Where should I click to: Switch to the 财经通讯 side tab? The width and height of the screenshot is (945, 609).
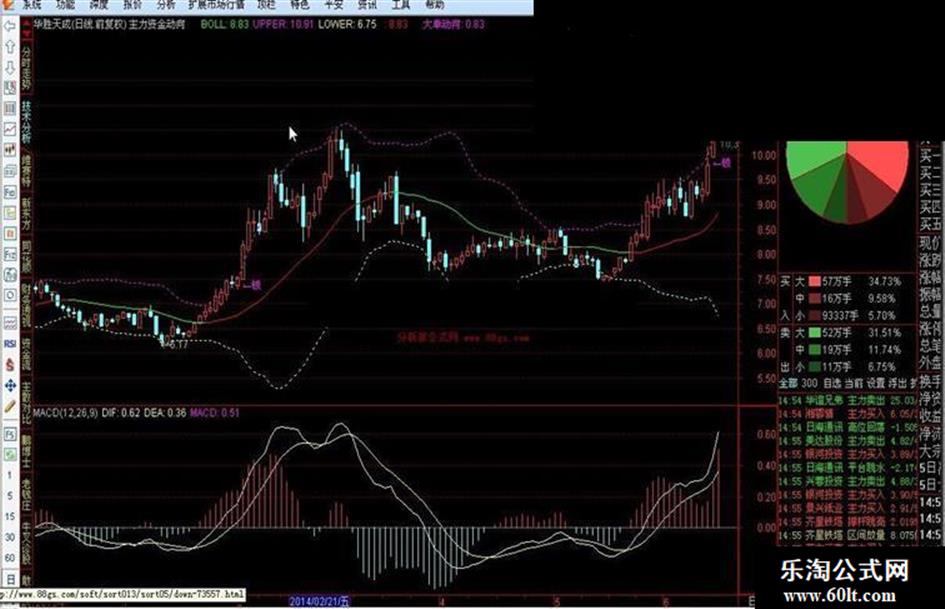click(27, 305)
